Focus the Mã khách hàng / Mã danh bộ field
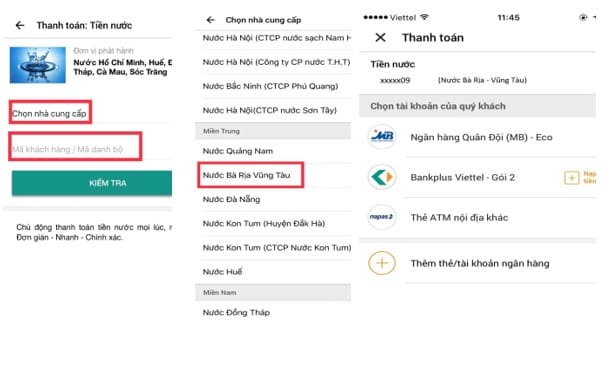The image size is (607, 392). click(x=75, y=147)
